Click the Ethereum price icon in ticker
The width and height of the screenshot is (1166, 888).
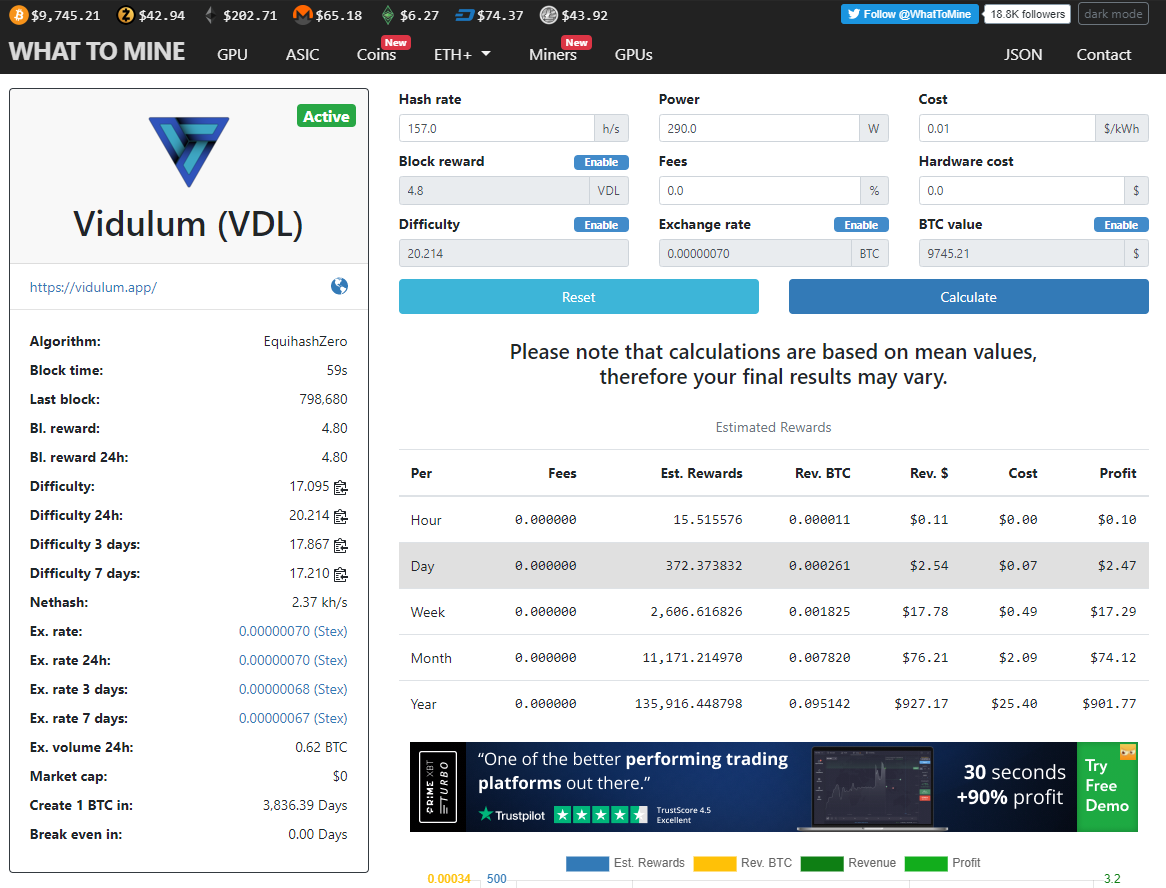[210, 15]
